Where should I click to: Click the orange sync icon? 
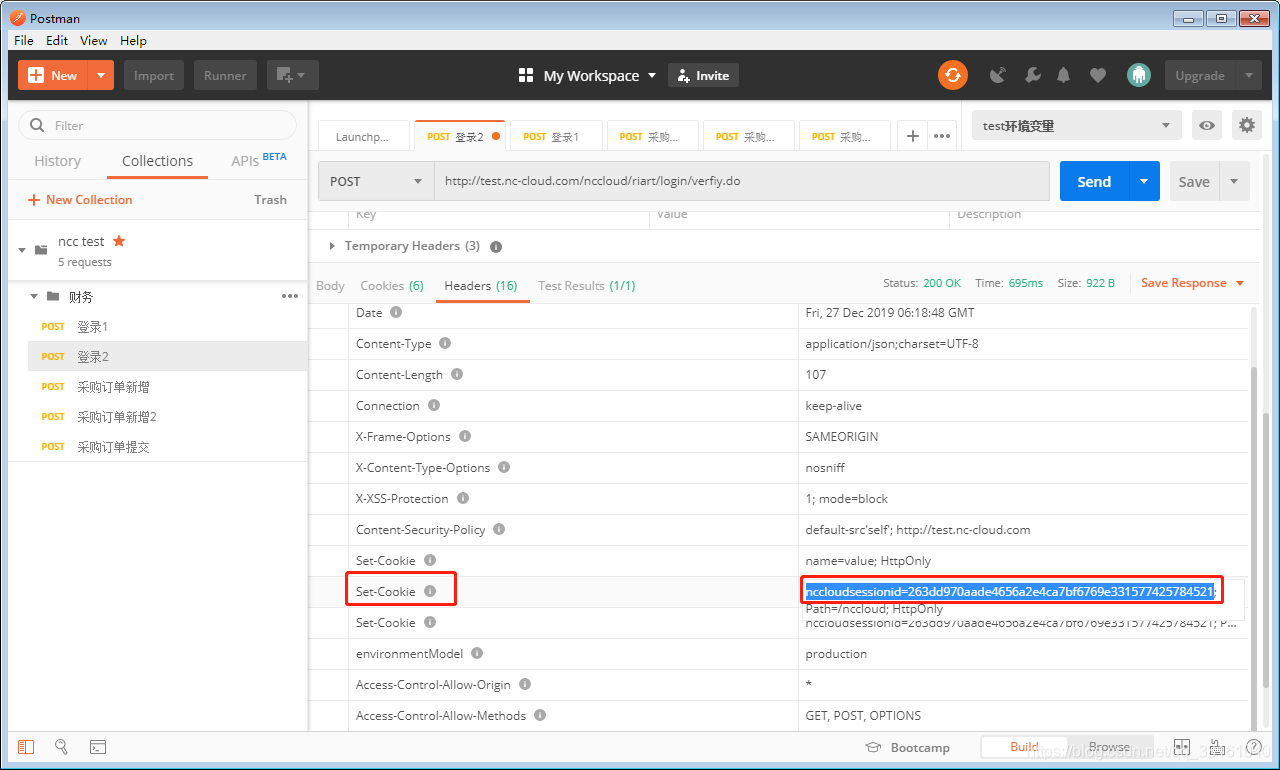(x=953, y=75)
